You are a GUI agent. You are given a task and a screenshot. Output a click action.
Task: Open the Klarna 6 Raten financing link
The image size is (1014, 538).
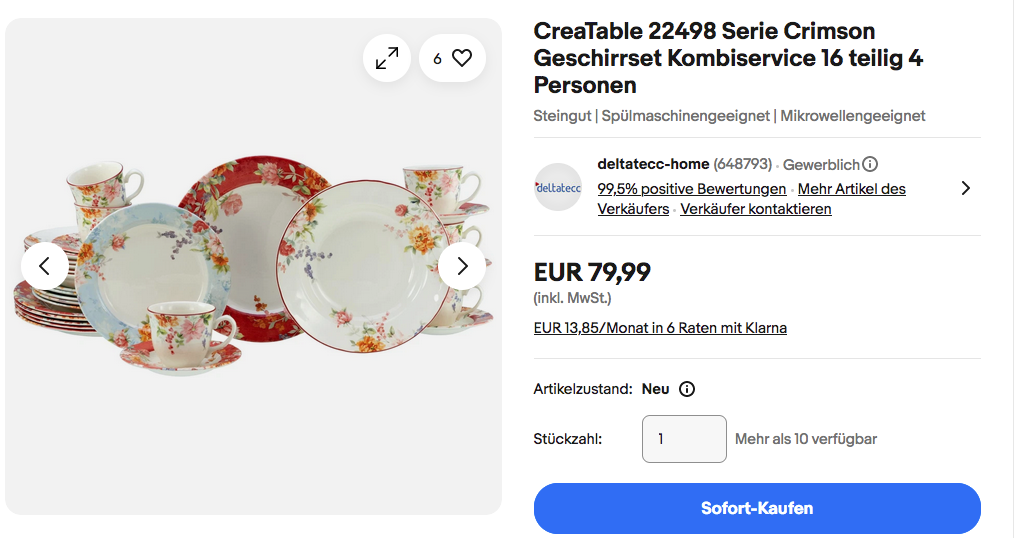[x=660, y=328]
